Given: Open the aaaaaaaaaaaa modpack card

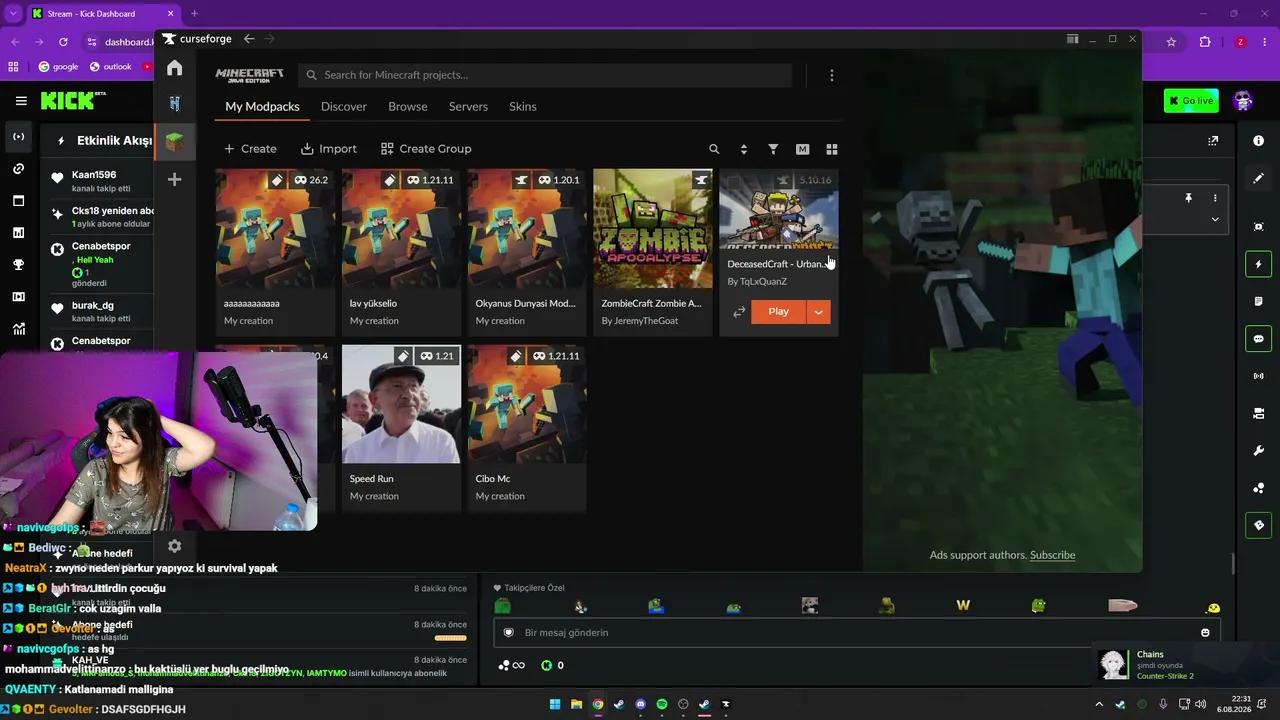Looking at the screenshot, I should click(x=275, y=252).
